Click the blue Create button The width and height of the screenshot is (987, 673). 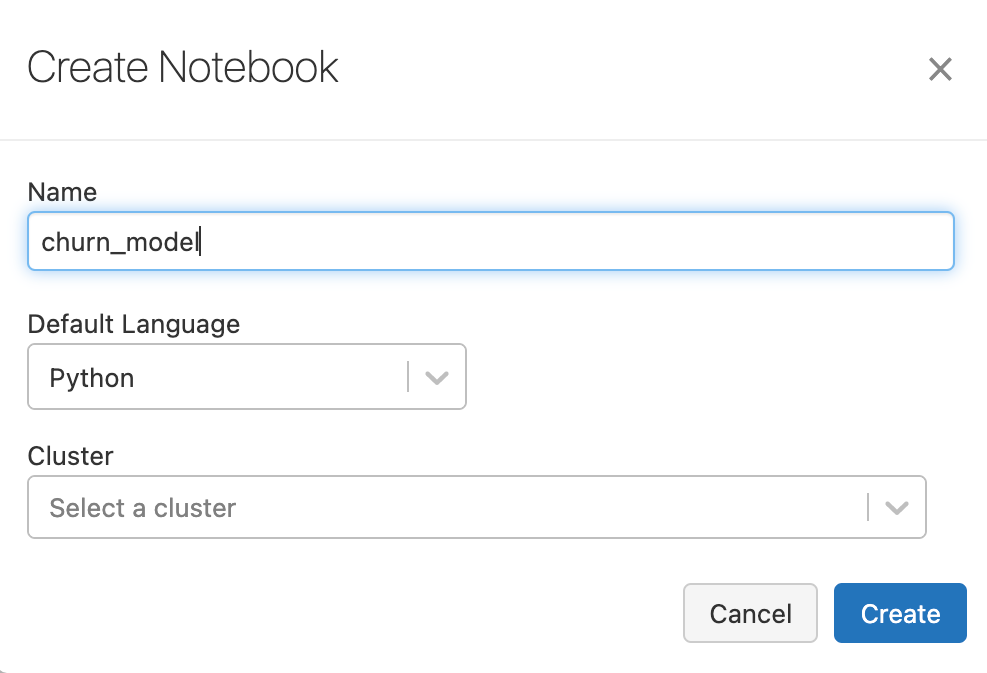(900, 613)
